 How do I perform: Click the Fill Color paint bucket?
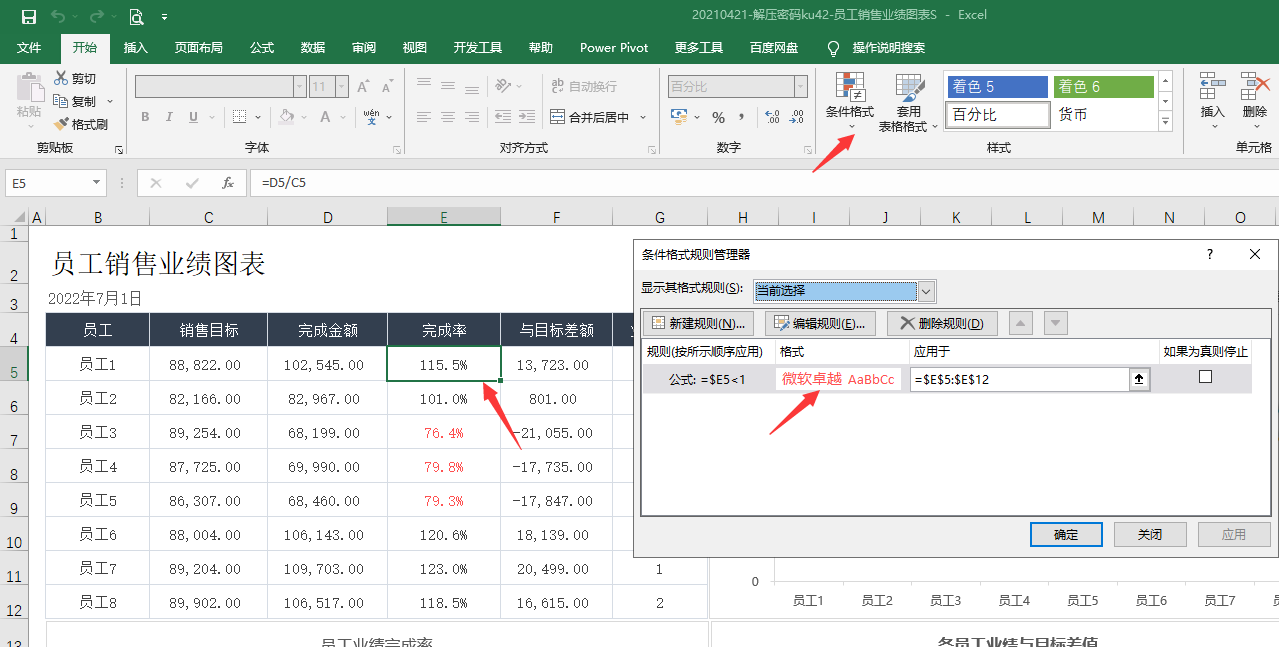click(x=287, y=117)
